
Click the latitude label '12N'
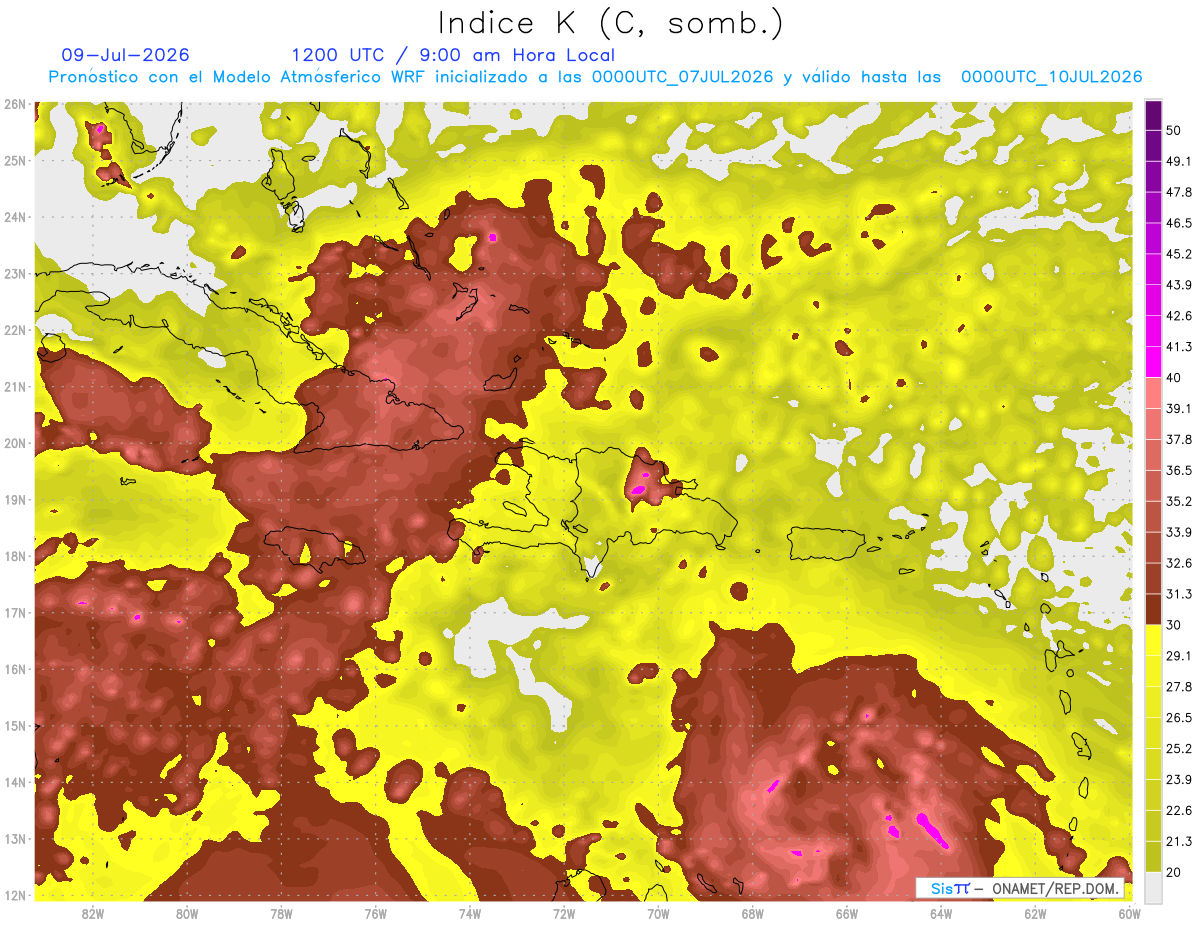[15, 895]
